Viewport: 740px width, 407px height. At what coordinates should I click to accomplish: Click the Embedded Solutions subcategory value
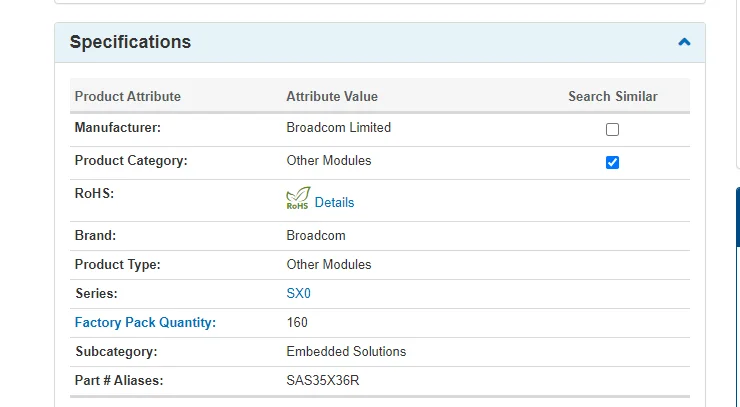346,352
